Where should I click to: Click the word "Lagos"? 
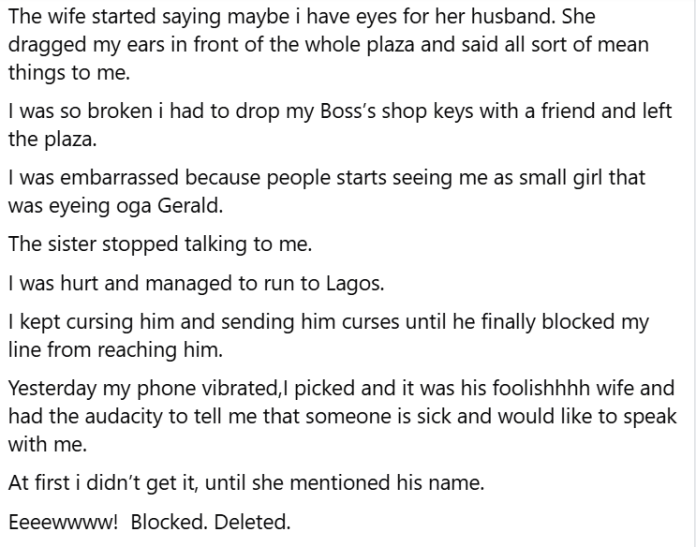point(354,283)
